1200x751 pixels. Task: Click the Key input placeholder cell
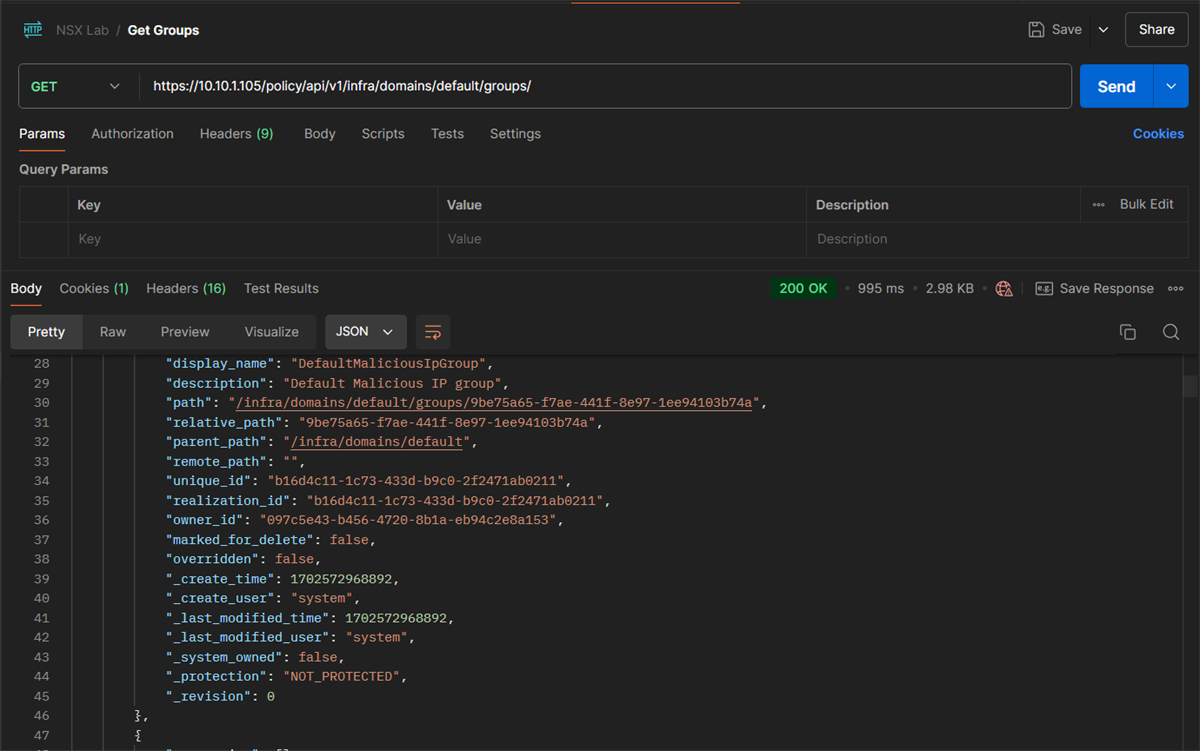pos(252,239)
